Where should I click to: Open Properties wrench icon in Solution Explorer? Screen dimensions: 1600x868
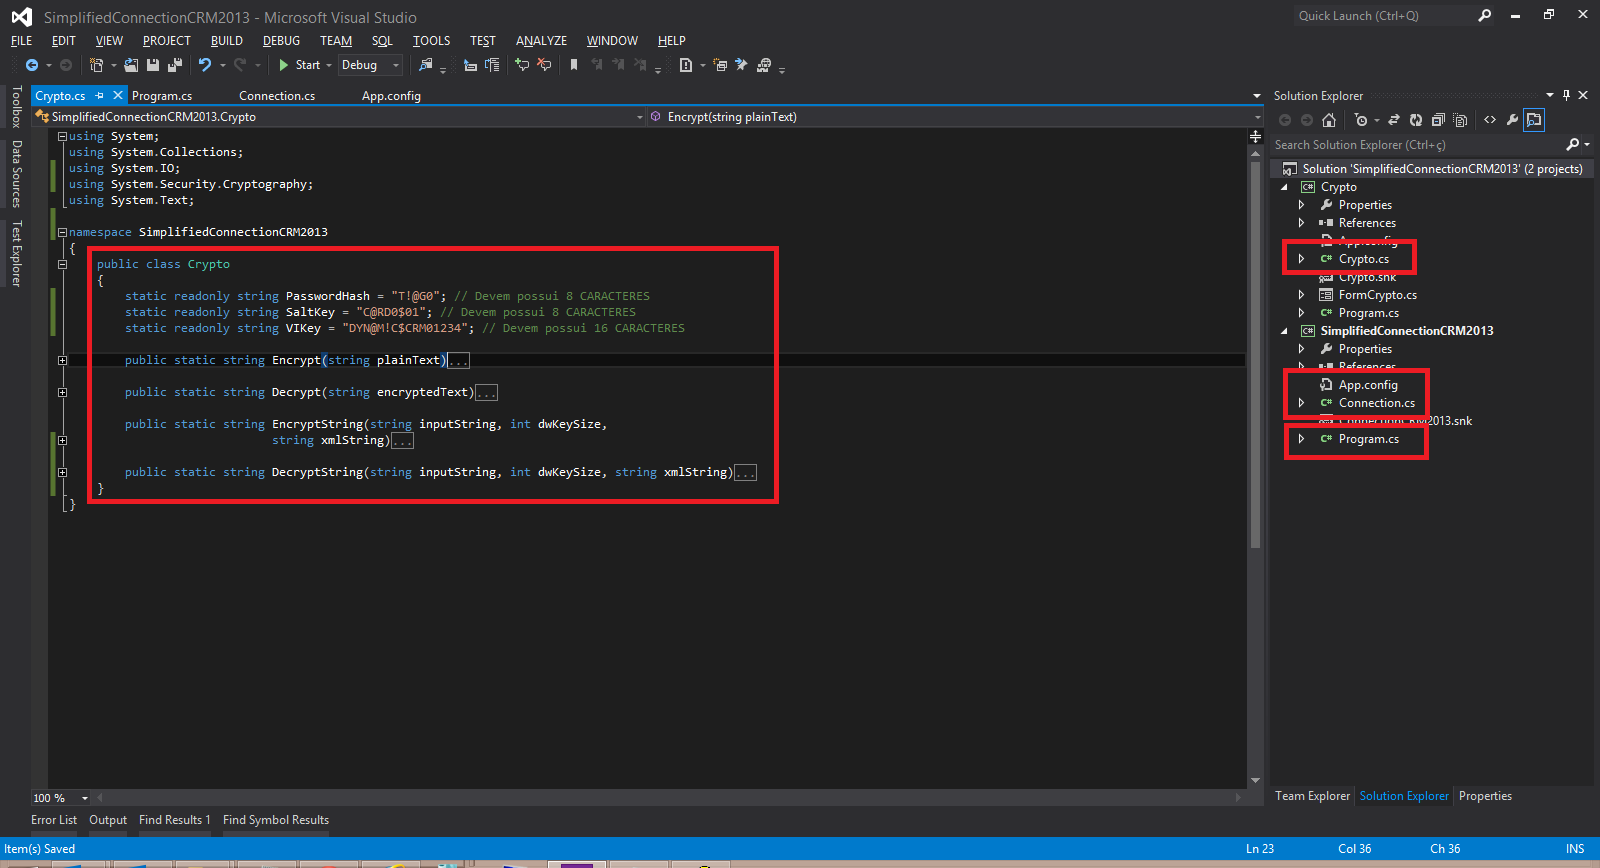[x=1512, y=120]
